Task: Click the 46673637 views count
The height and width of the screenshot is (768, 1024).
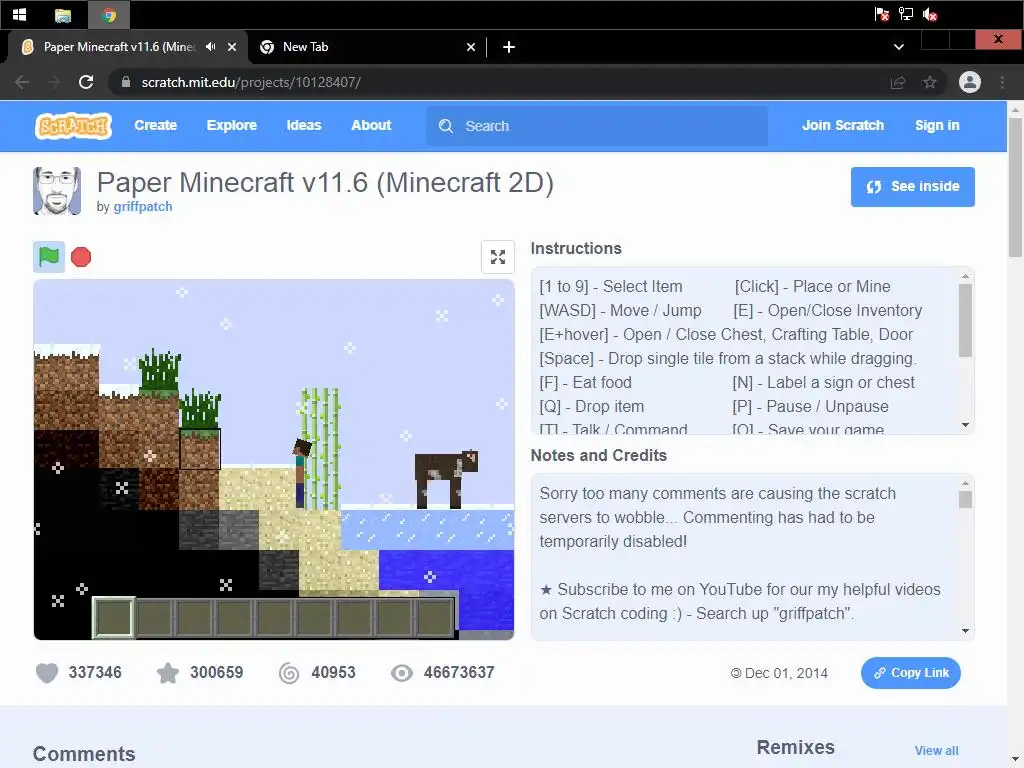Action: (458, 673)
